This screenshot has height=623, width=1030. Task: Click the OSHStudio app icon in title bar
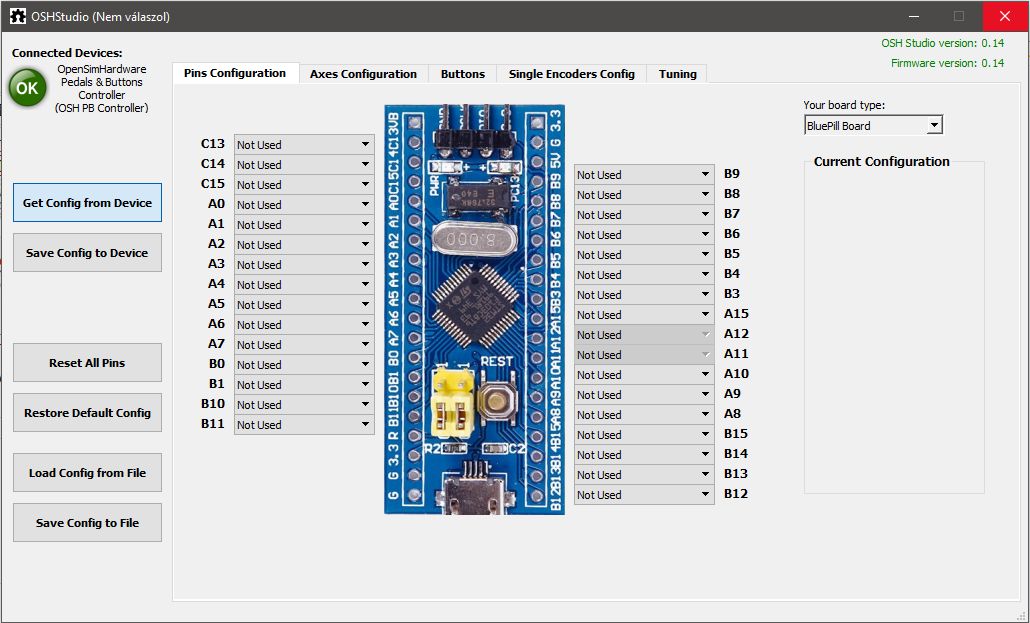17,16
